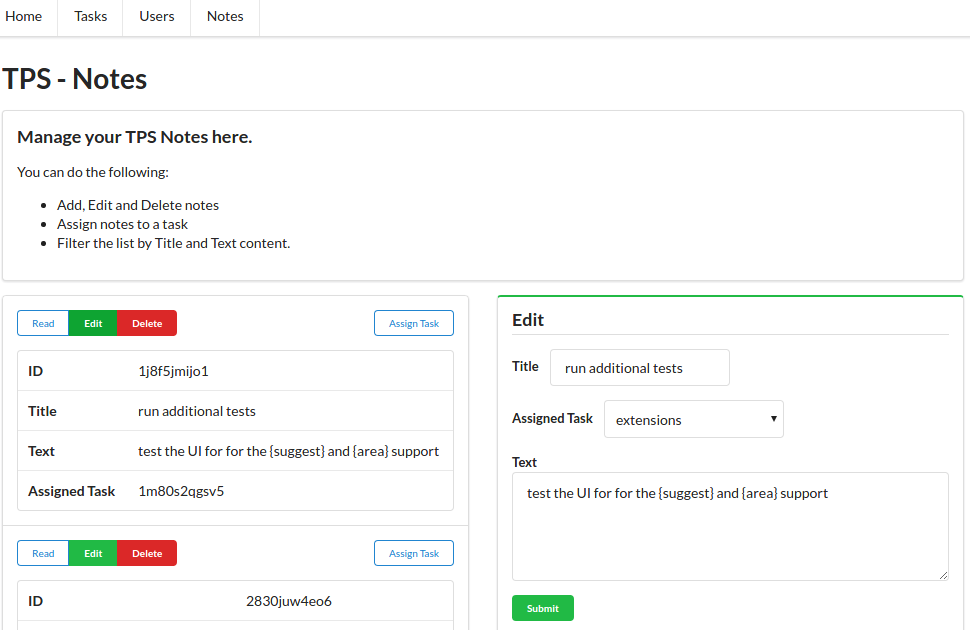Click Read on the first note
The image size is (970, 630).
point(43,323)
